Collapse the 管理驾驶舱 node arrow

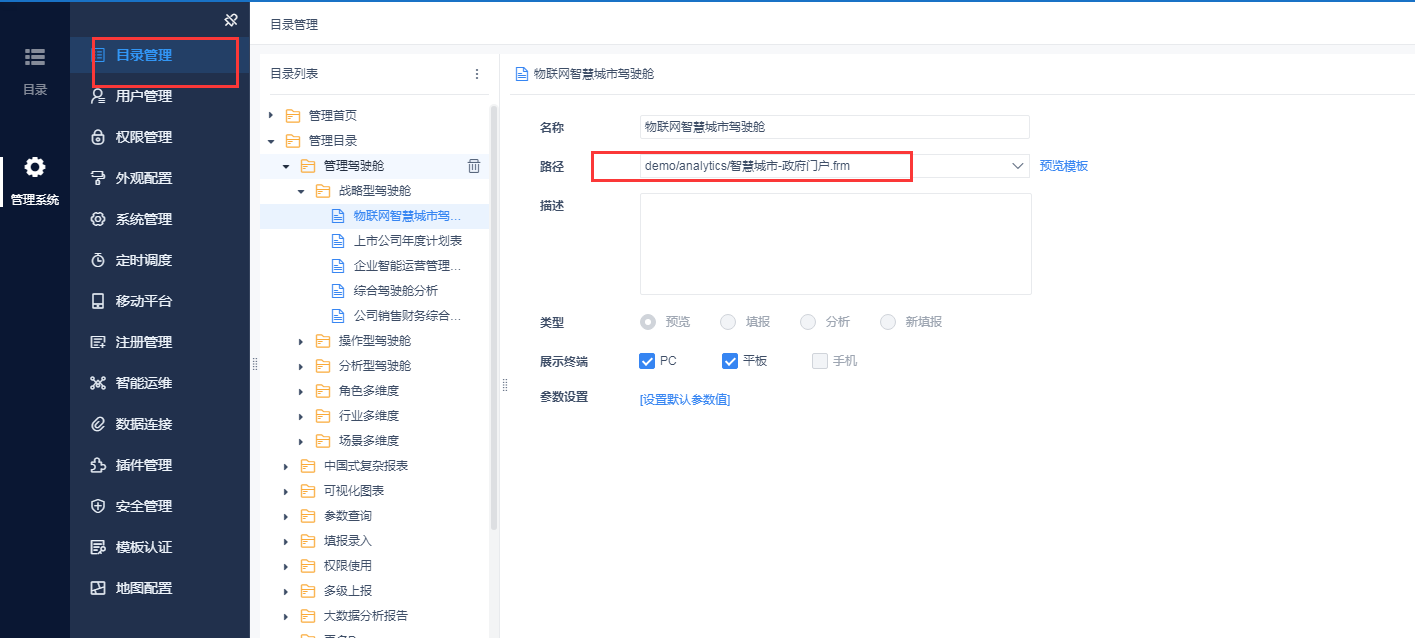click(286, 166)
